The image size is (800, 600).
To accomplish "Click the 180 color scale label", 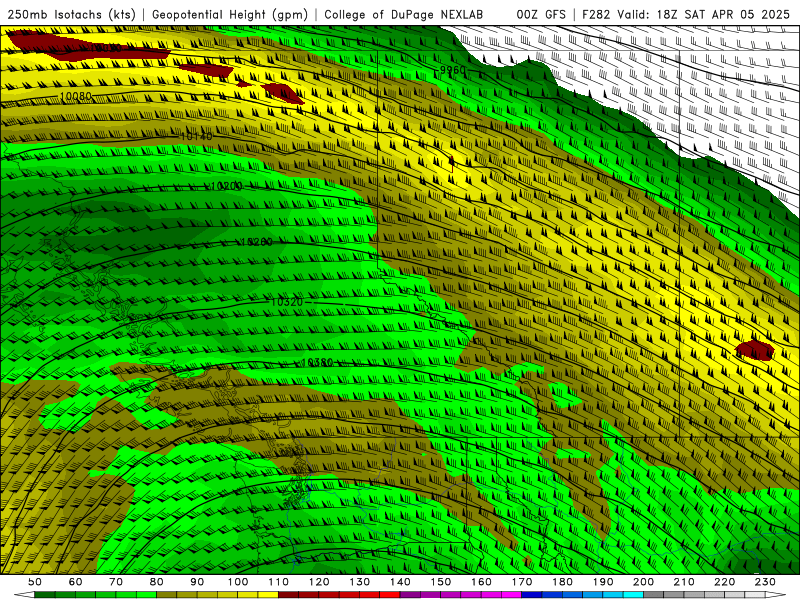I will coord(563,582).
